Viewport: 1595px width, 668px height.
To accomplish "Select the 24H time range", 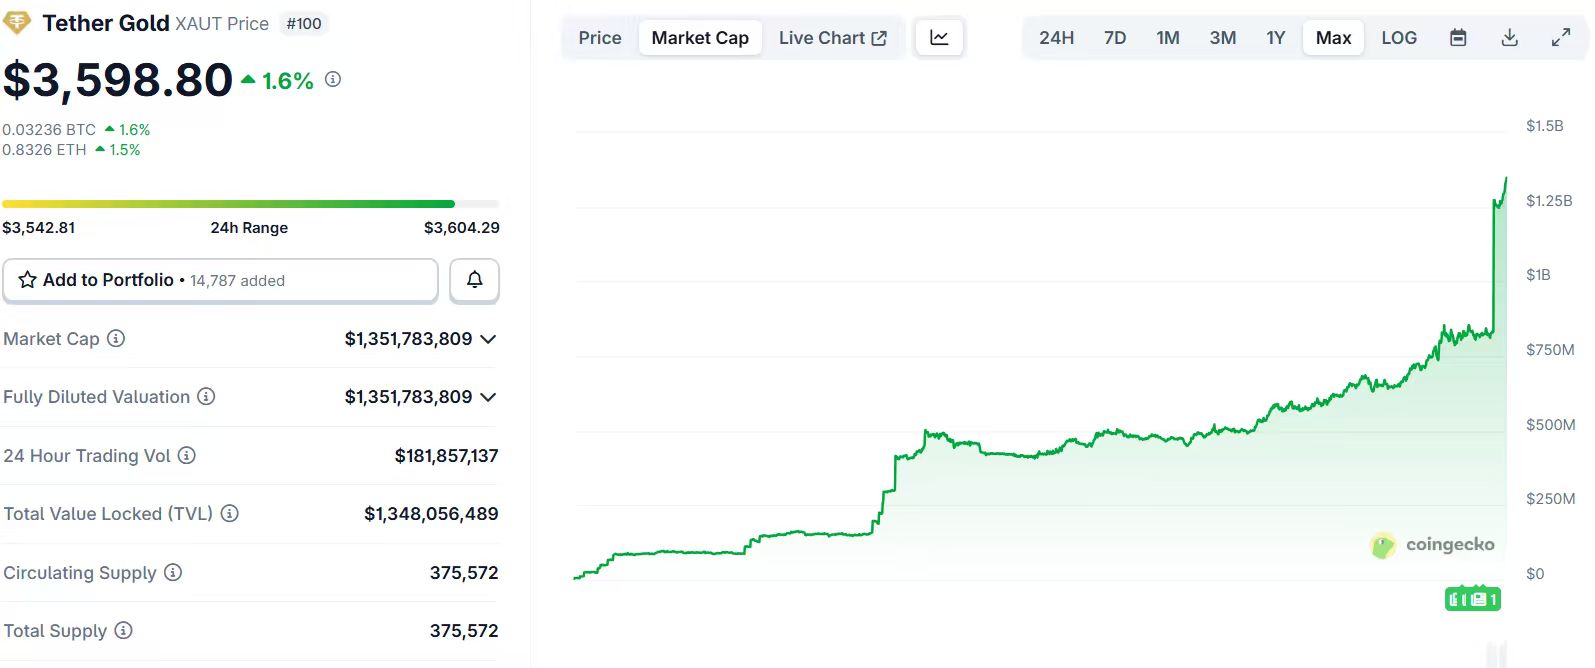I will (x=1056, y=38).
